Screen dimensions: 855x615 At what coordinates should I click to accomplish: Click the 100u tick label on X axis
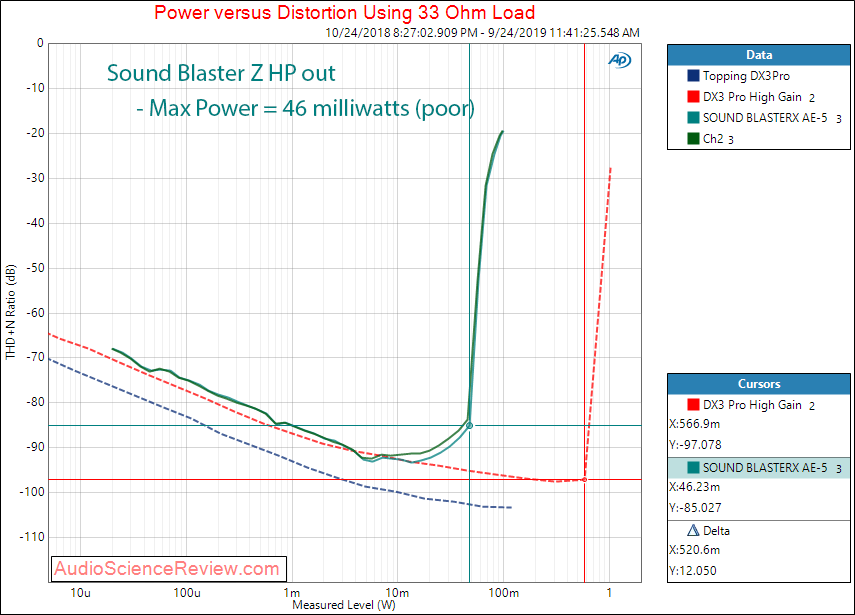click(x=186, y=593)
